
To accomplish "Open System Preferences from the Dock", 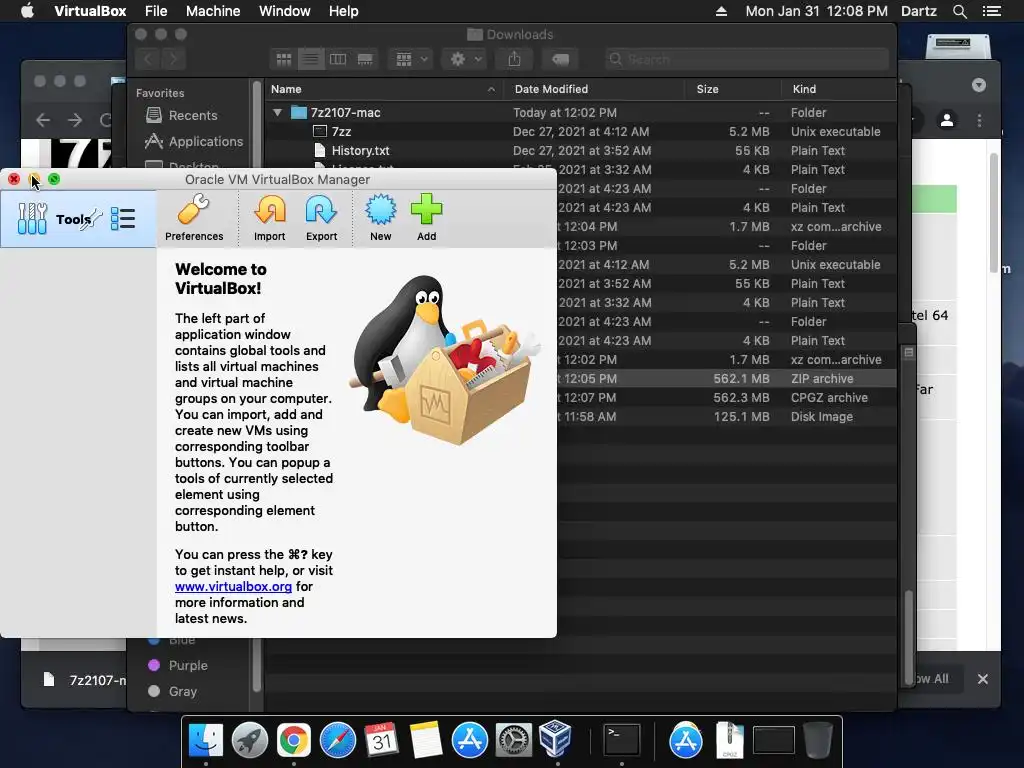I will point(513,741).
